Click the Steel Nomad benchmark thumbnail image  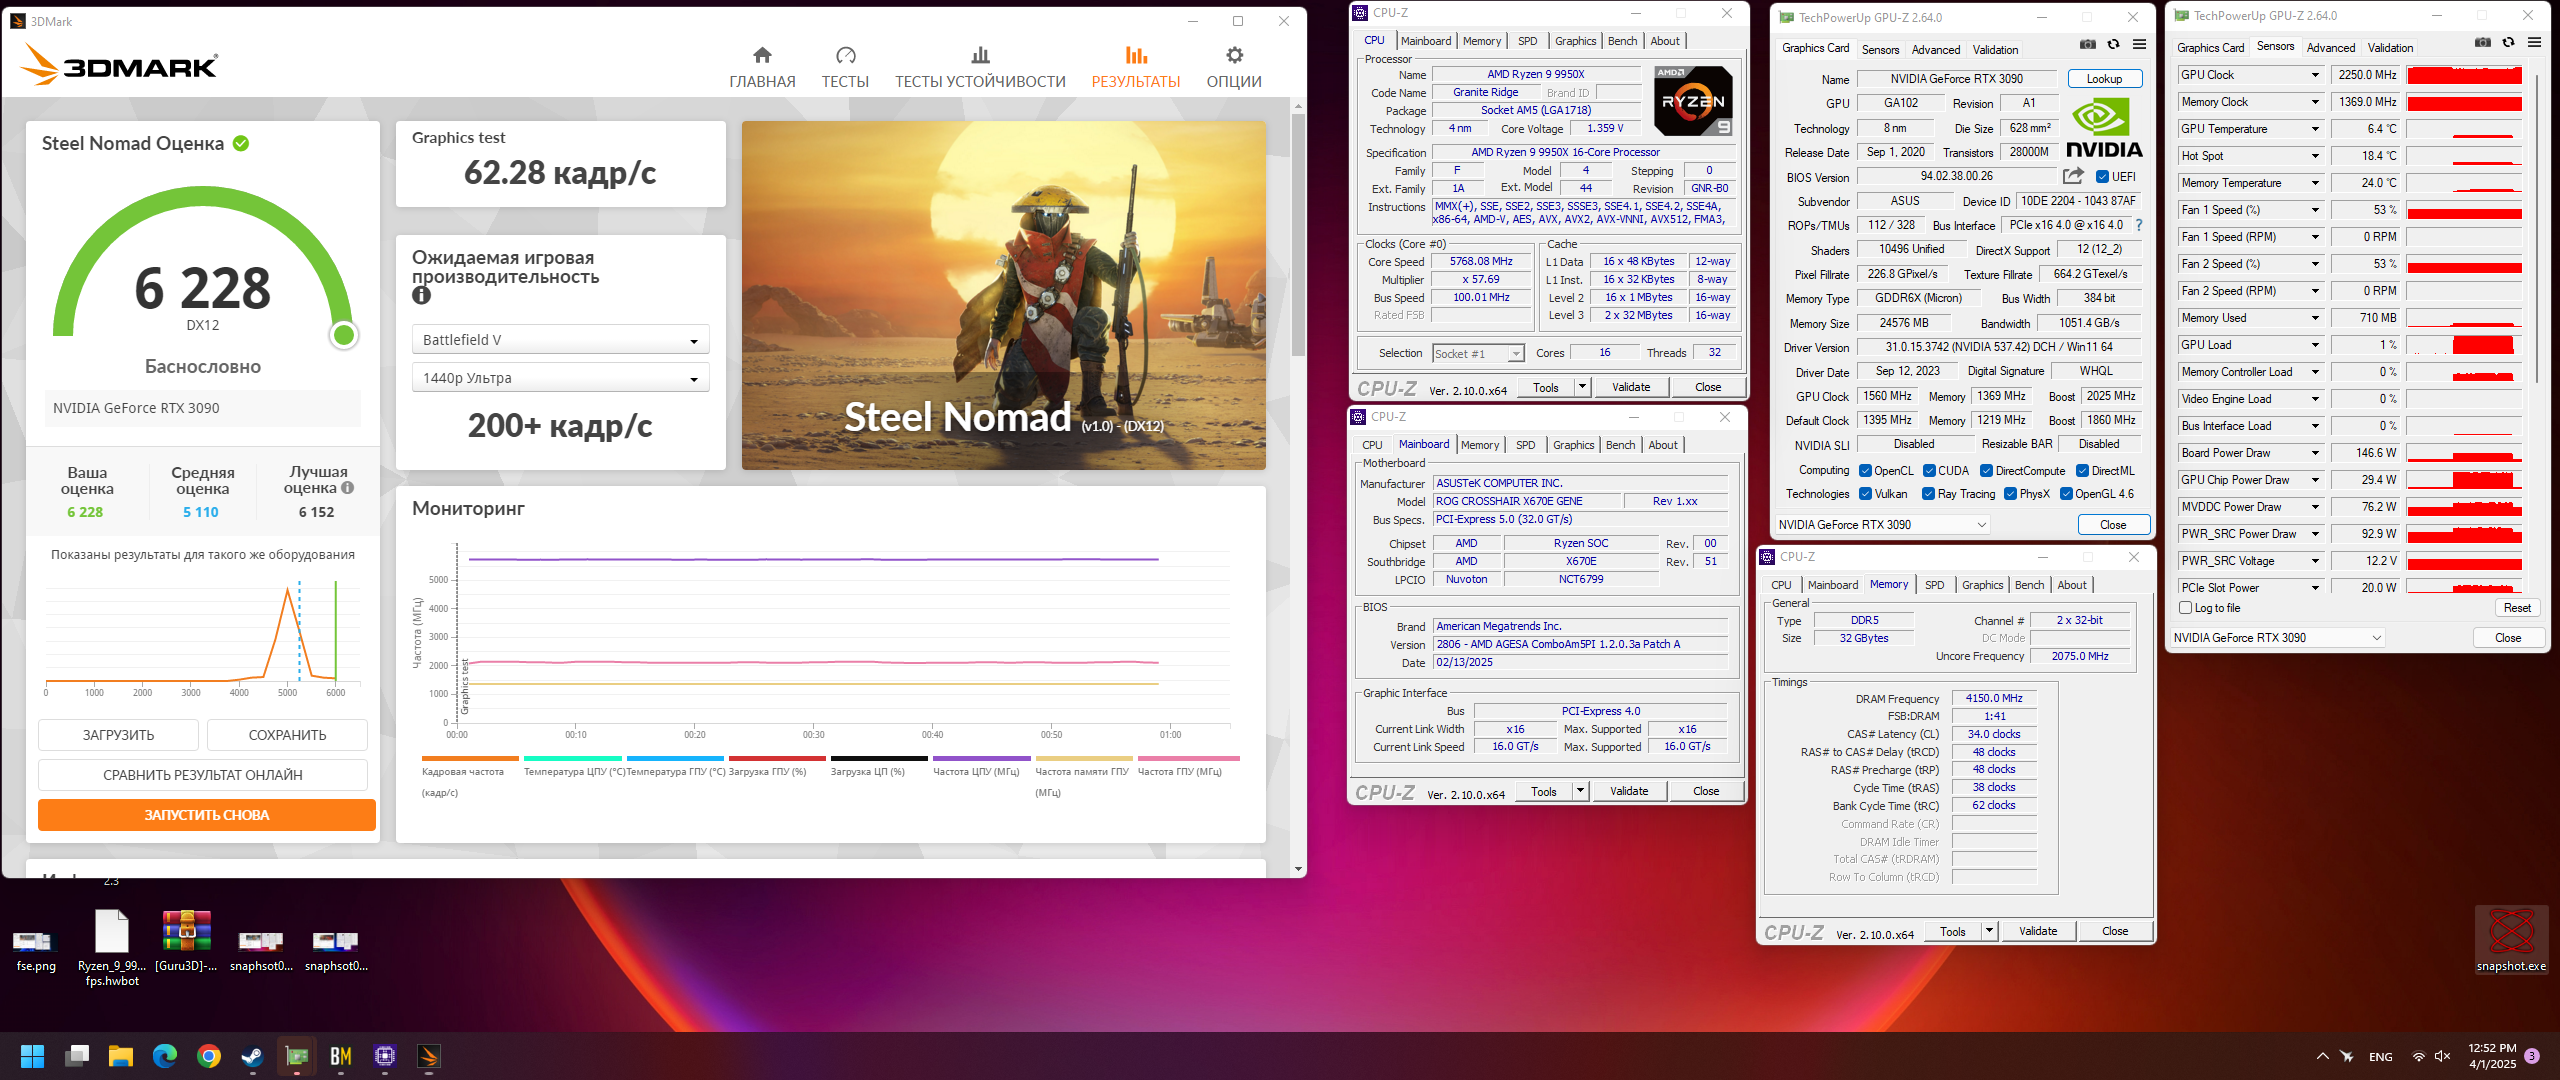pos(1004,296)
